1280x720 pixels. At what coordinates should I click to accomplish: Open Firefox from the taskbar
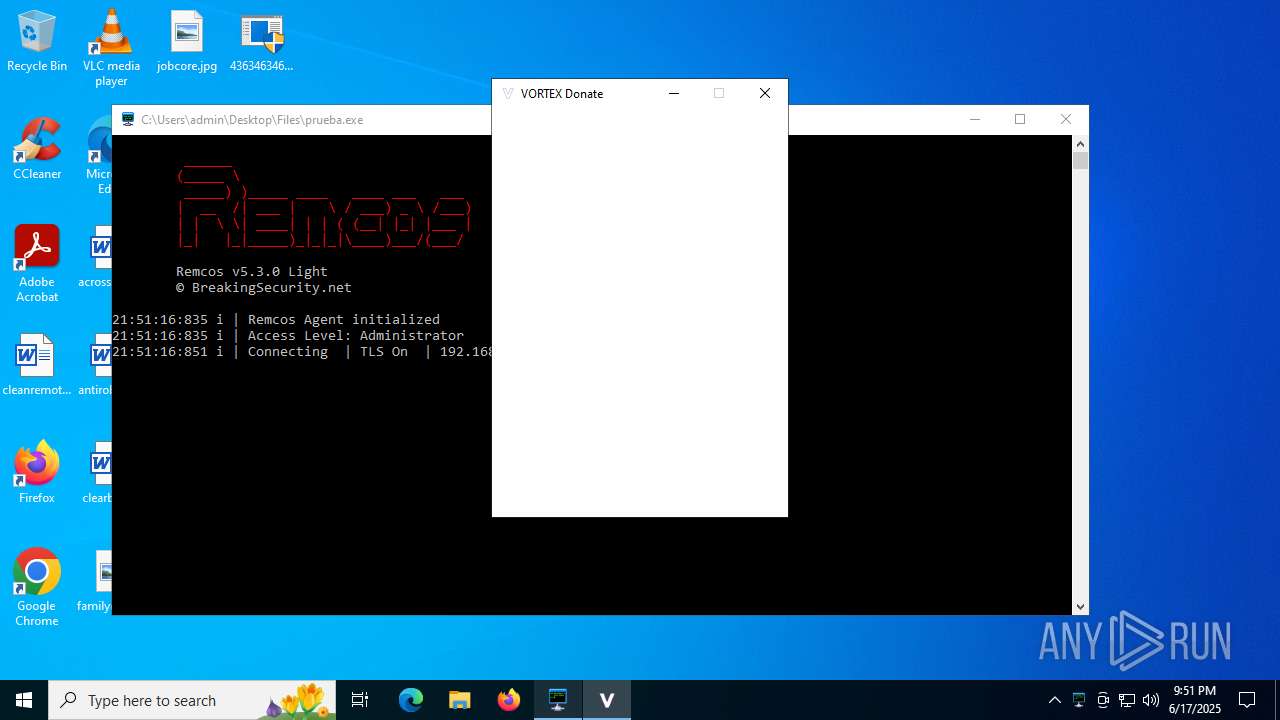(509, 700)
